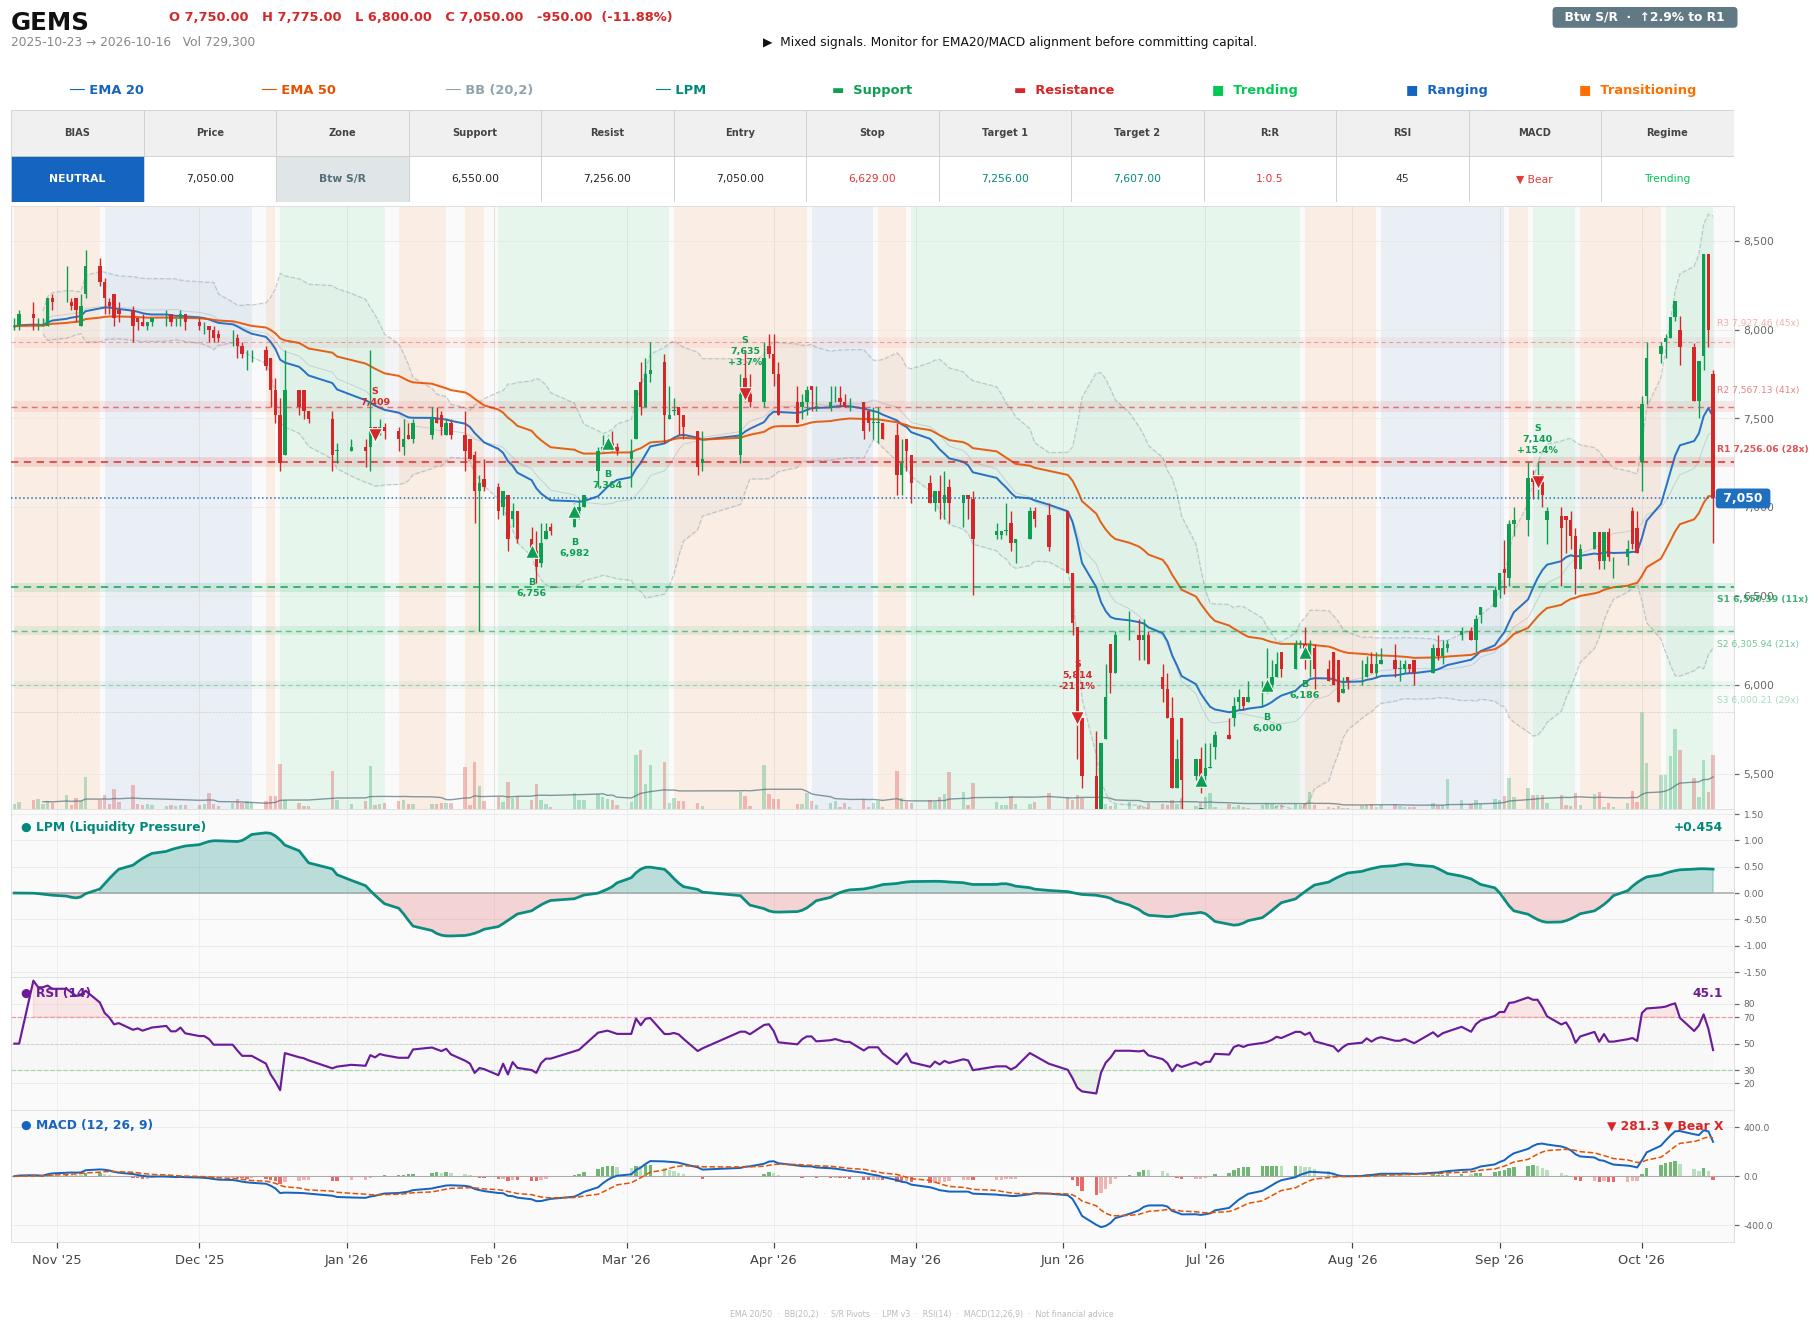Click the LPM (Liquidity Pressure) panel title
1819x1330 pixels.
pyautogui.click(x=113, y=827)
